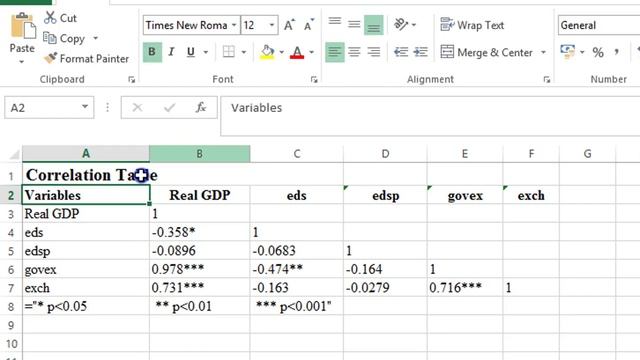This screenshot has width=640, height=360.
Task: Click the Copy icon
Action: click(x=49, y=38)
